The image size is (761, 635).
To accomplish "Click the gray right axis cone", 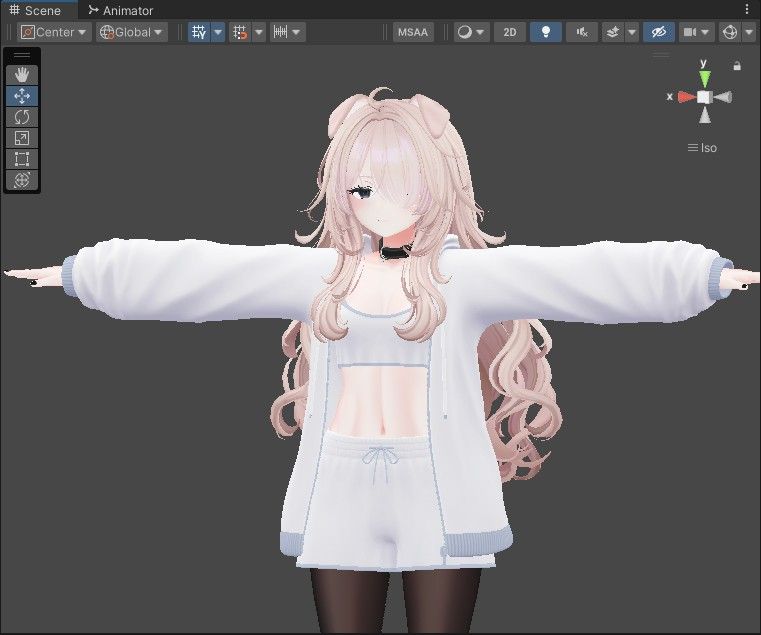I will 723,97.
